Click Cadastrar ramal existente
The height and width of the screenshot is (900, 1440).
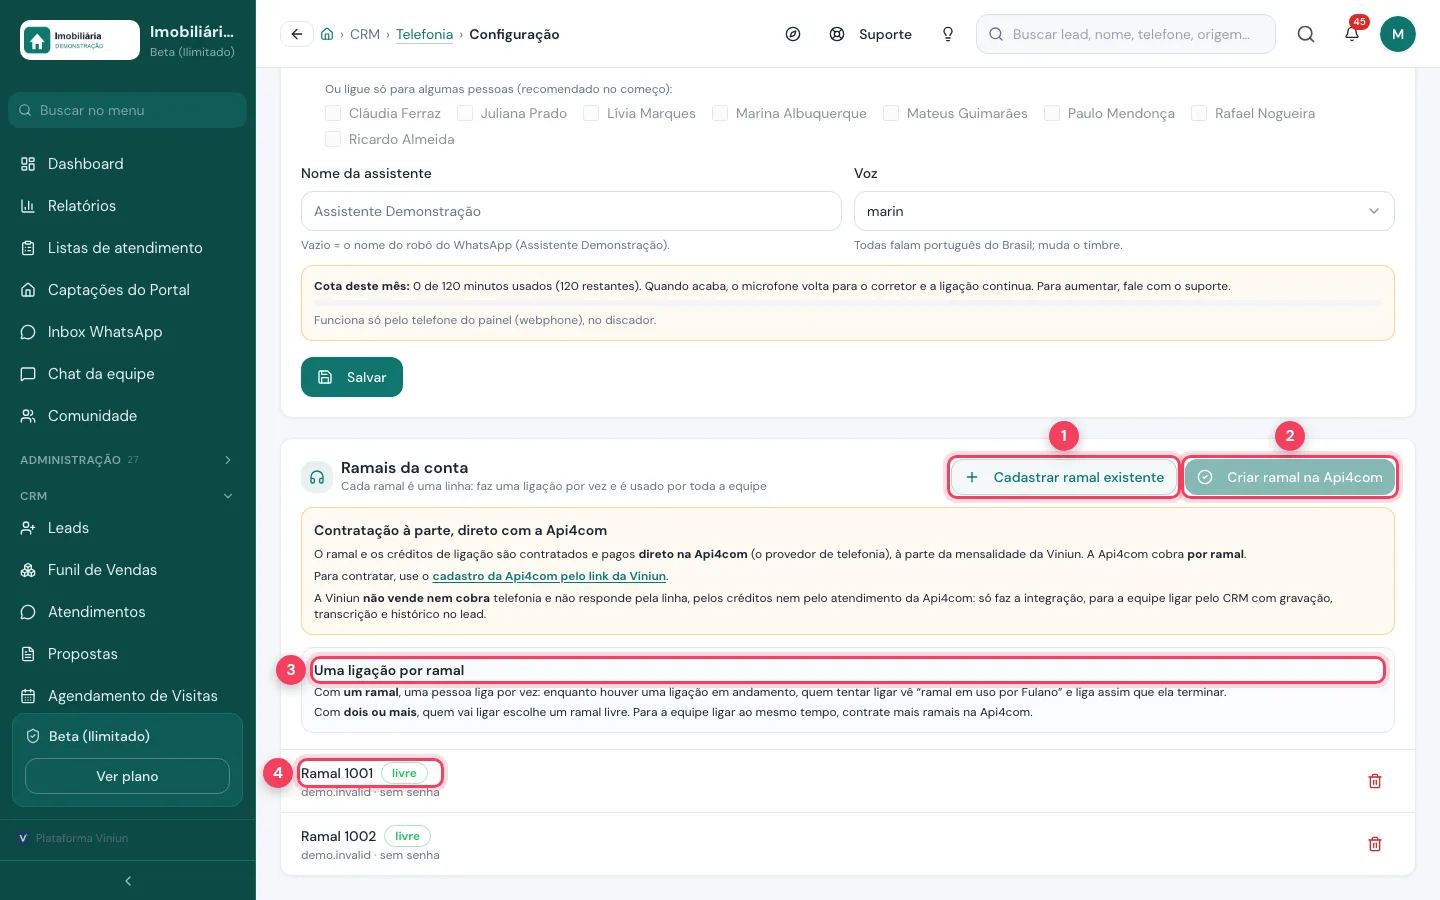1064,477
